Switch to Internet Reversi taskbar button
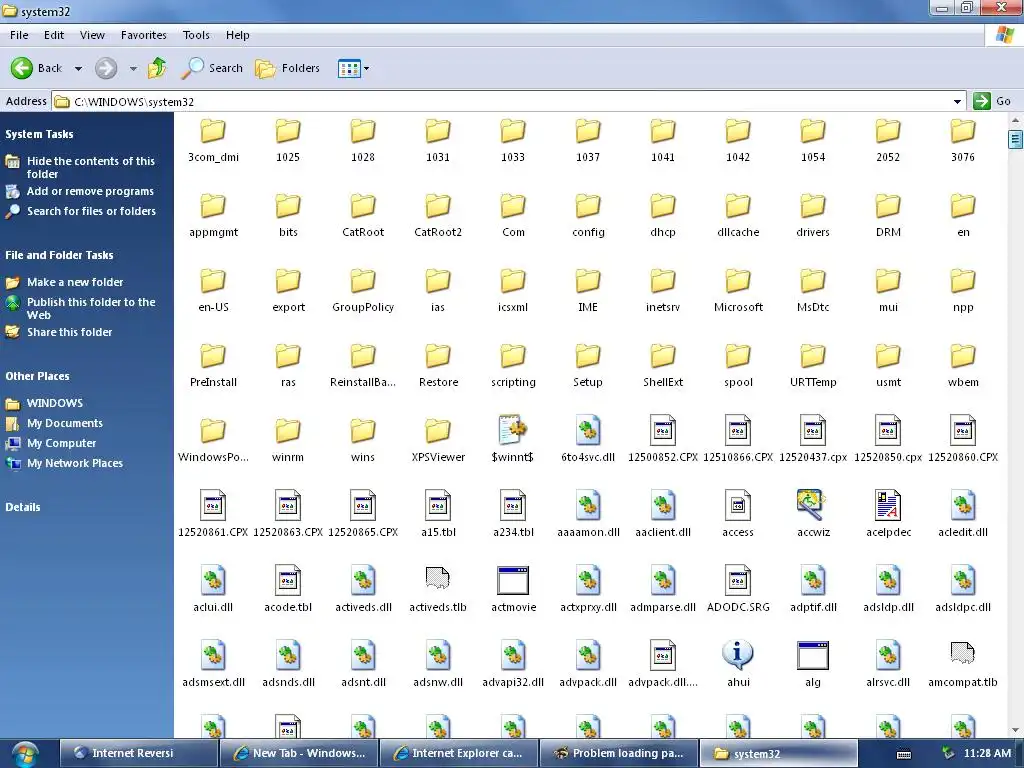The height and width of the screenshot is (768, 1024). pyautogui.click(x=138, y=753)
